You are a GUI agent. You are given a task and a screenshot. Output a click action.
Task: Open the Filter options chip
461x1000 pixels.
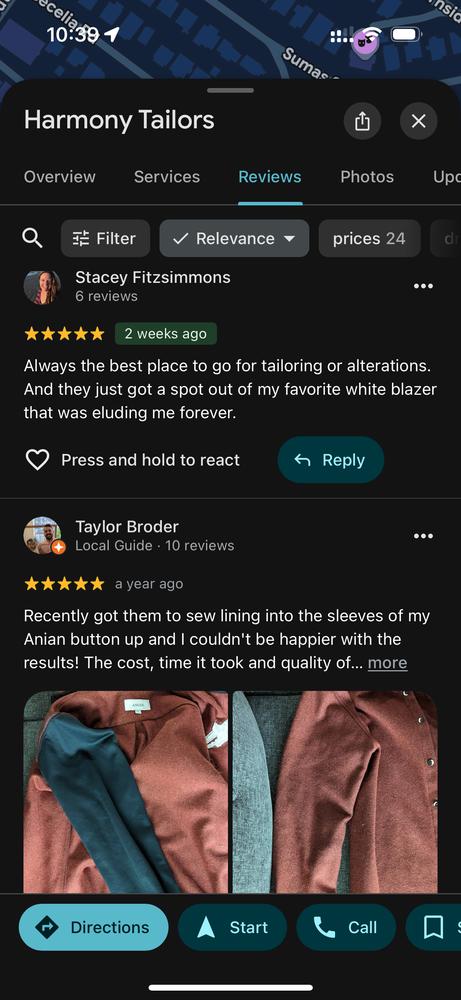tap(105, 239)
